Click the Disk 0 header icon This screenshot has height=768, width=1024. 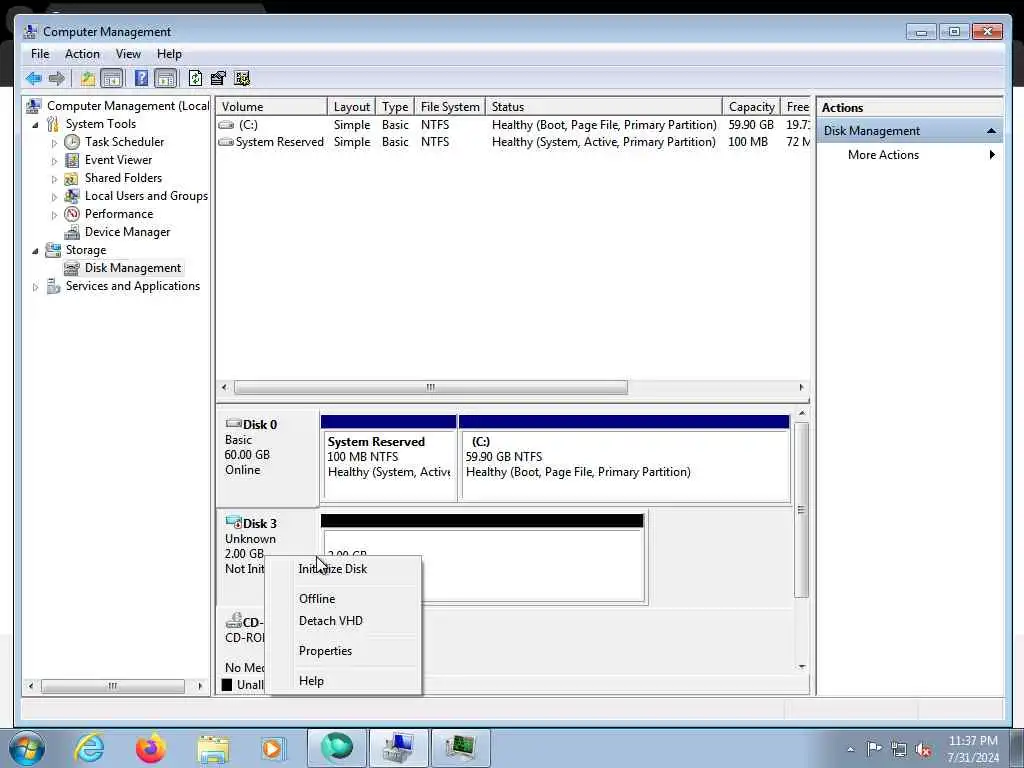[233, 424]
